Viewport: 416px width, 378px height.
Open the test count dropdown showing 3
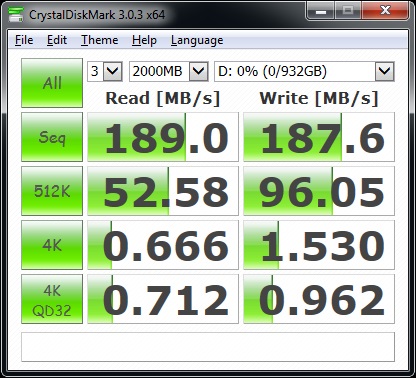105,71
